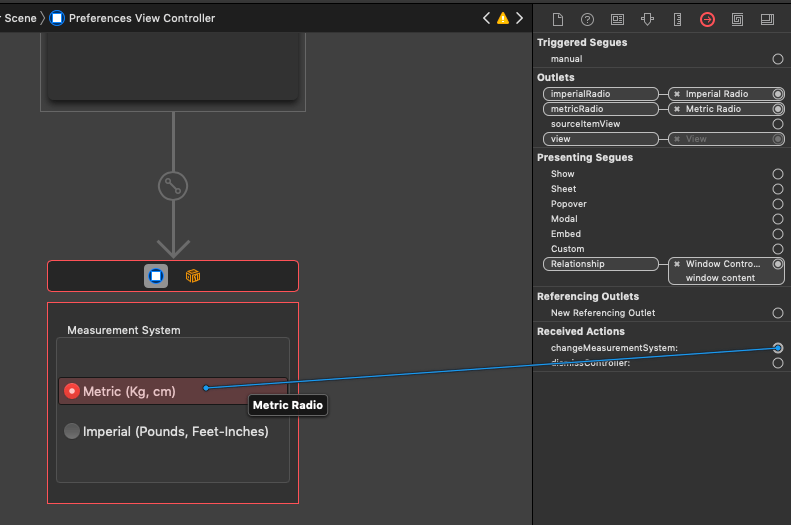Open the Size inspector ruler icon

point(677,19)
